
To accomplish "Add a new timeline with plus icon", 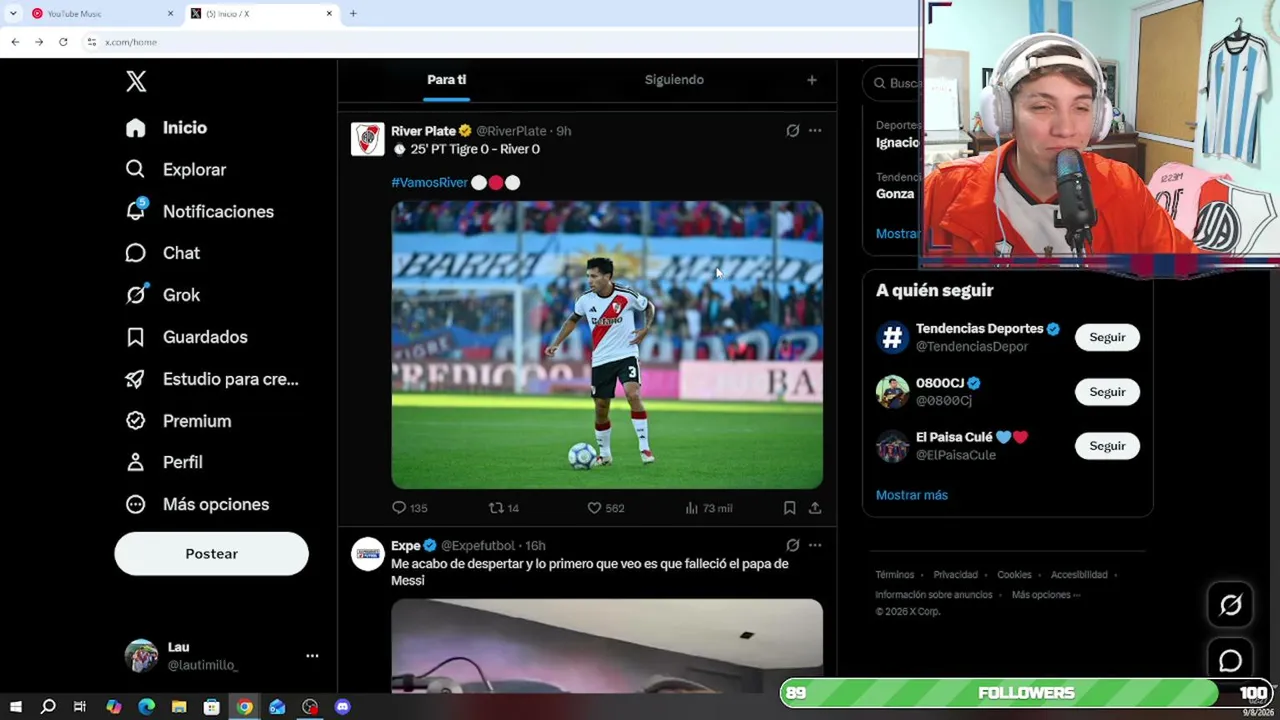I will tap(812, 80).
